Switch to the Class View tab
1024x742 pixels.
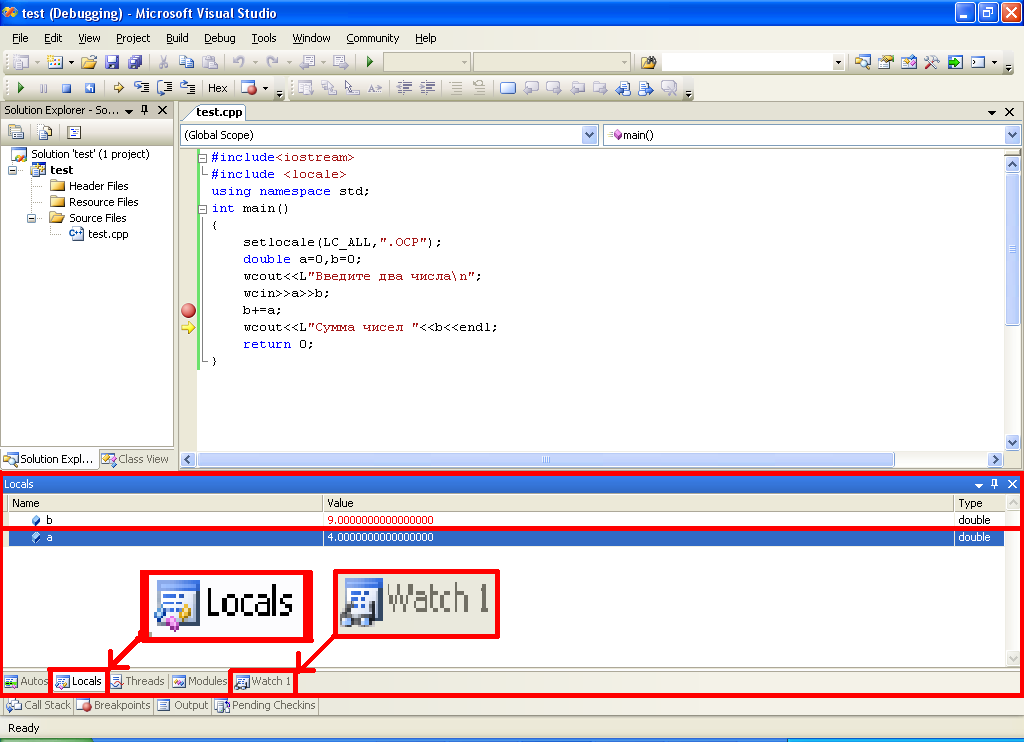click(136, 459)
